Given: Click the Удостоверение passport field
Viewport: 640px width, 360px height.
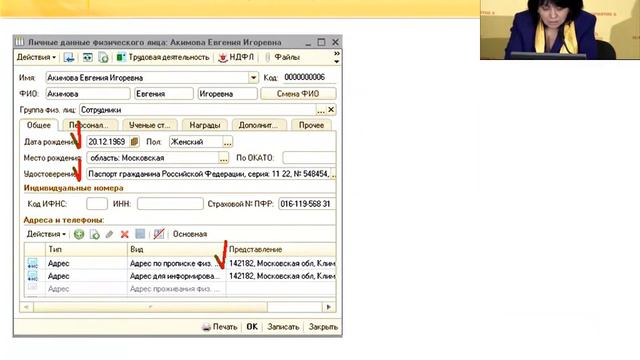Looking at the screenshot, I should (x=208, y=174).
